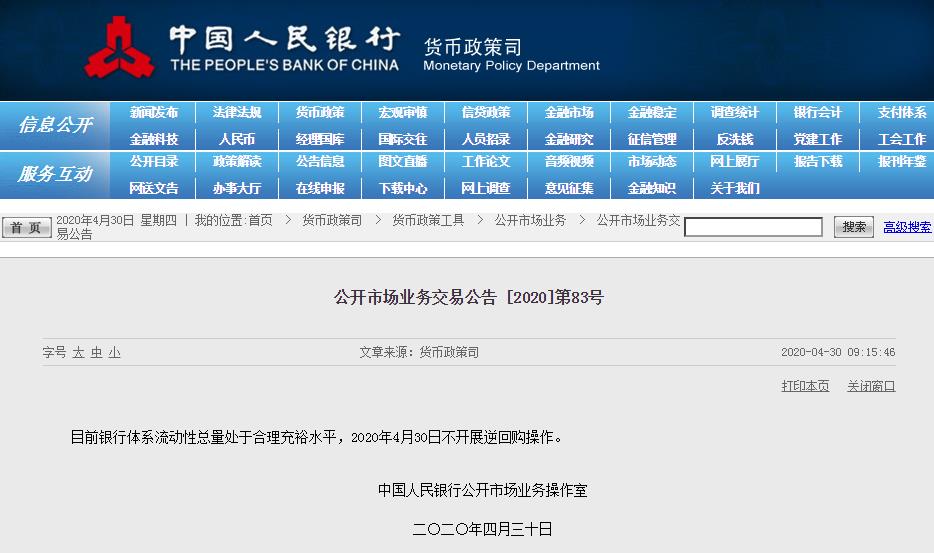Click the People's Bank of China logo
The image size is (934, 553).
[x=120, y=47]
